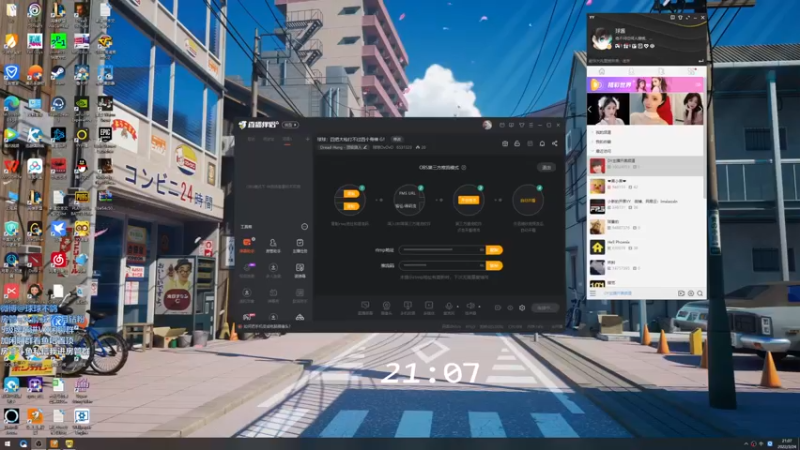Switch to second tab in streaming app sidebar
The height and width of the screenshot is (450, 800).
(269, 139)
